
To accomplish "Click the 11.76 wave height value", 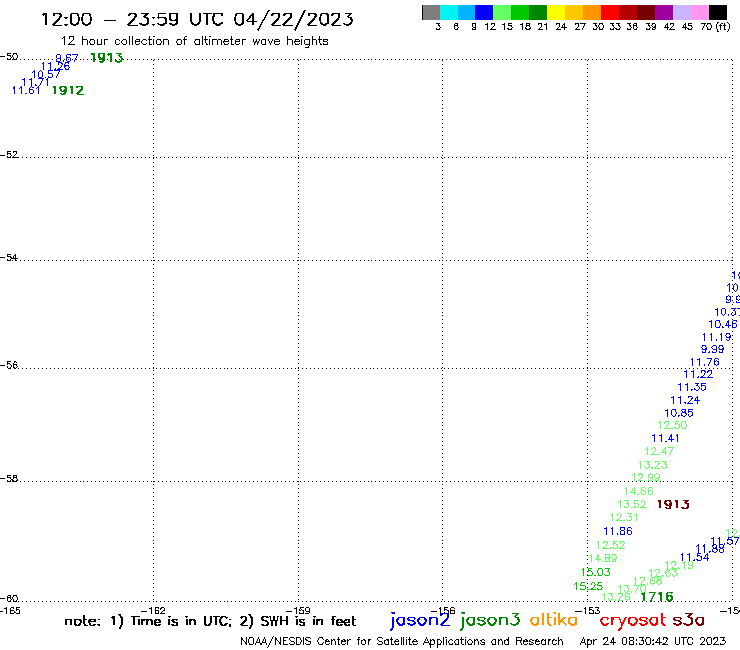I will 705,362.
